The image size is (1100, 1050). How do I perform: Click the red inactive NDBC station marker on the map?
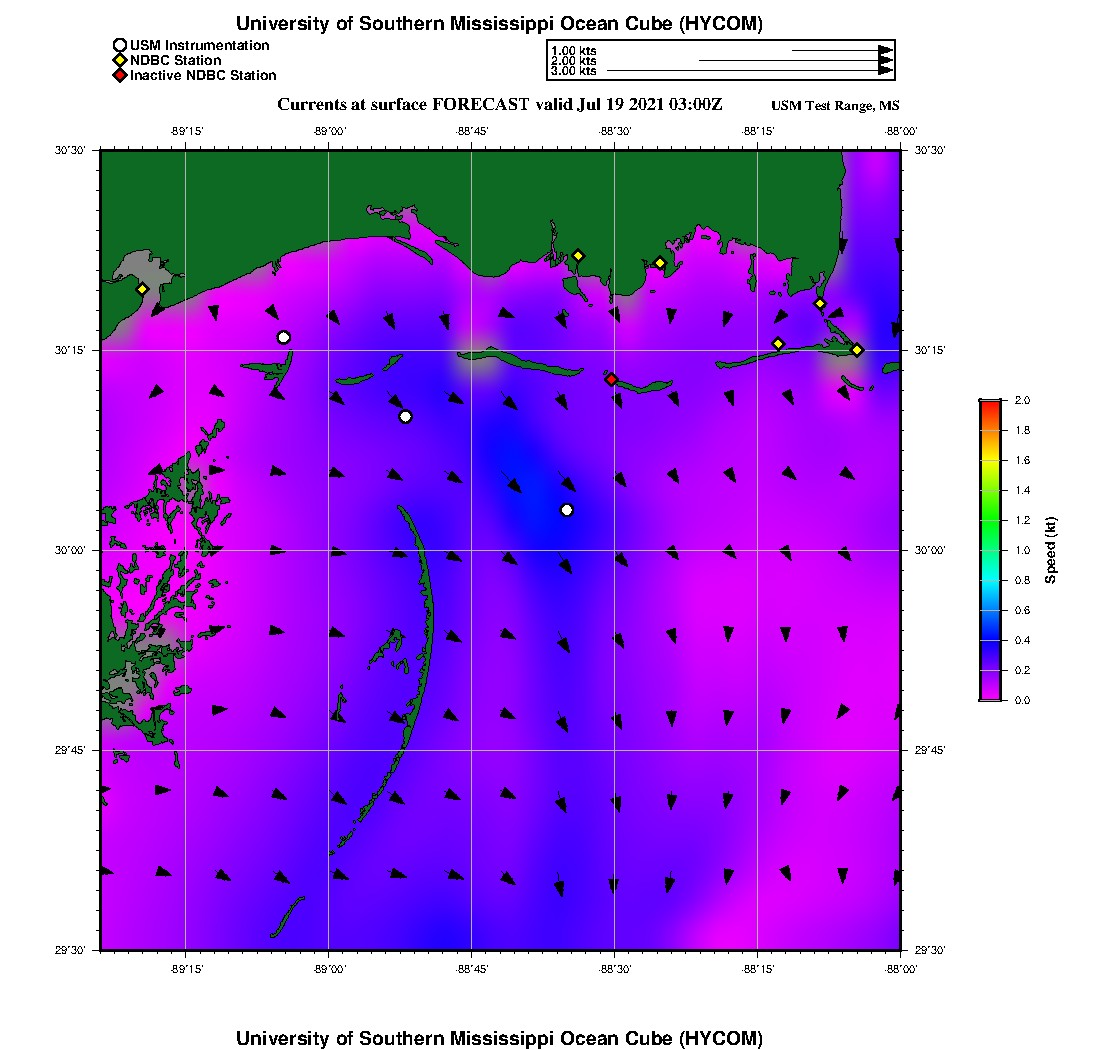click(x=611, y=379)
